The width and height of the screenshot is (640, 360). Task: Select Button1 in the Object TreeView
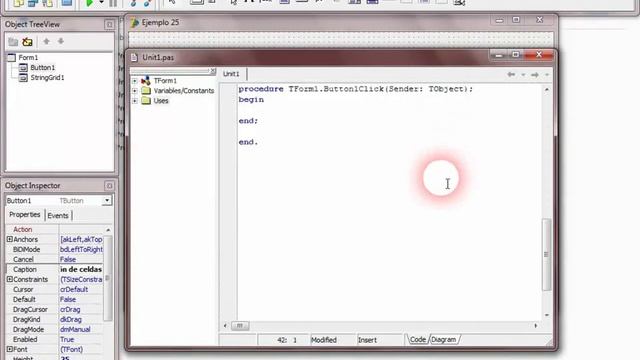pos(42,67)
